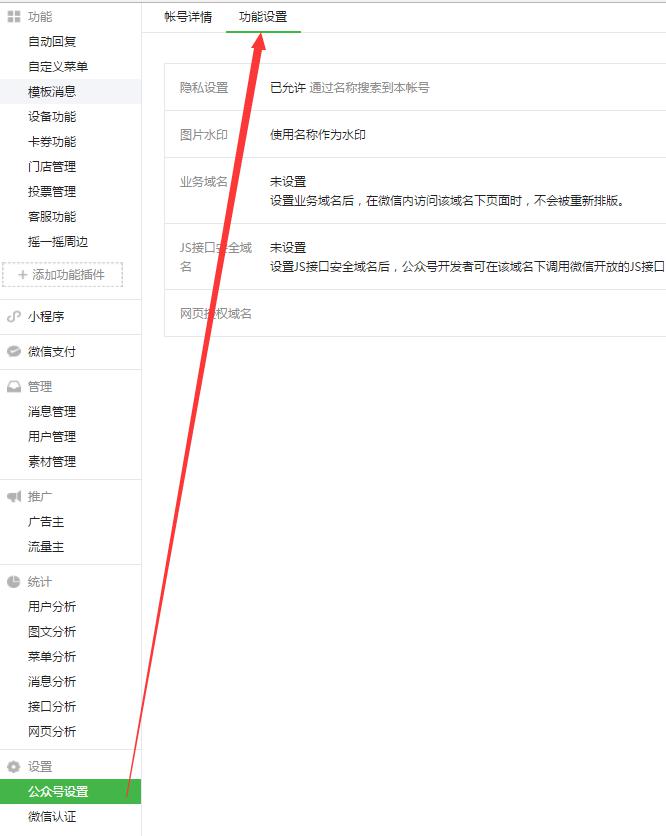Open 用户分析 under 统计
The width and height of the screenshot is (666, 836).
(x=52, y=607)
